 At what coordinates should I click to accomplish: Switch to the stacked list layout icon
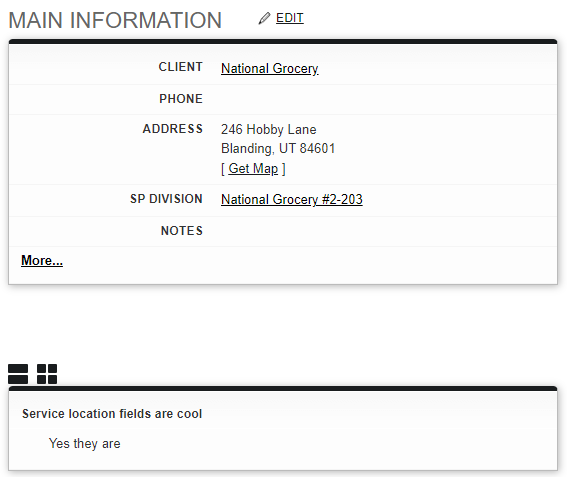click(x=18, y=374)
